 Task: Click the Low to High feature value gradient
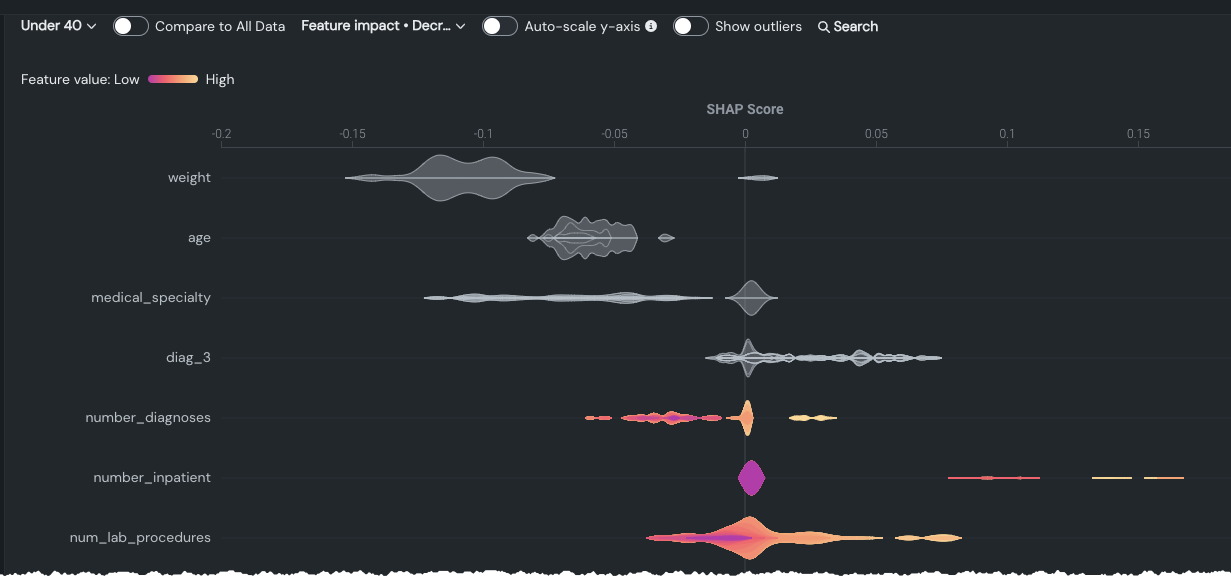click(x=172, y=79)
